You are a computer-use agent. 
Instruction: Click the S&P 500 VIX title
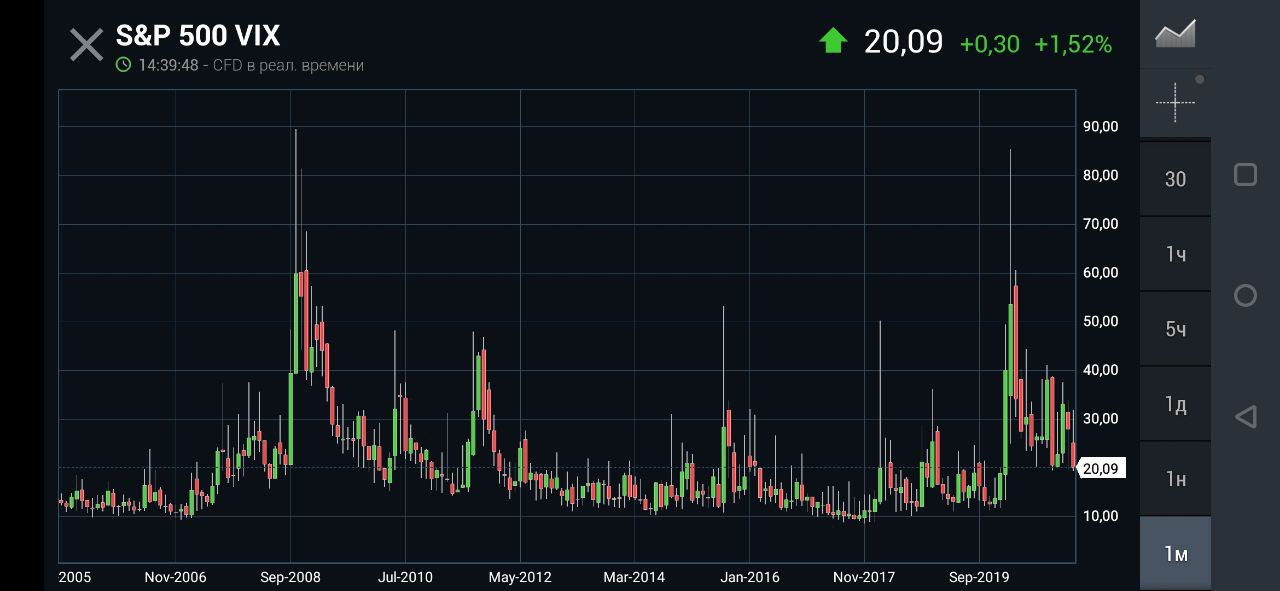[x=198, y=36]
